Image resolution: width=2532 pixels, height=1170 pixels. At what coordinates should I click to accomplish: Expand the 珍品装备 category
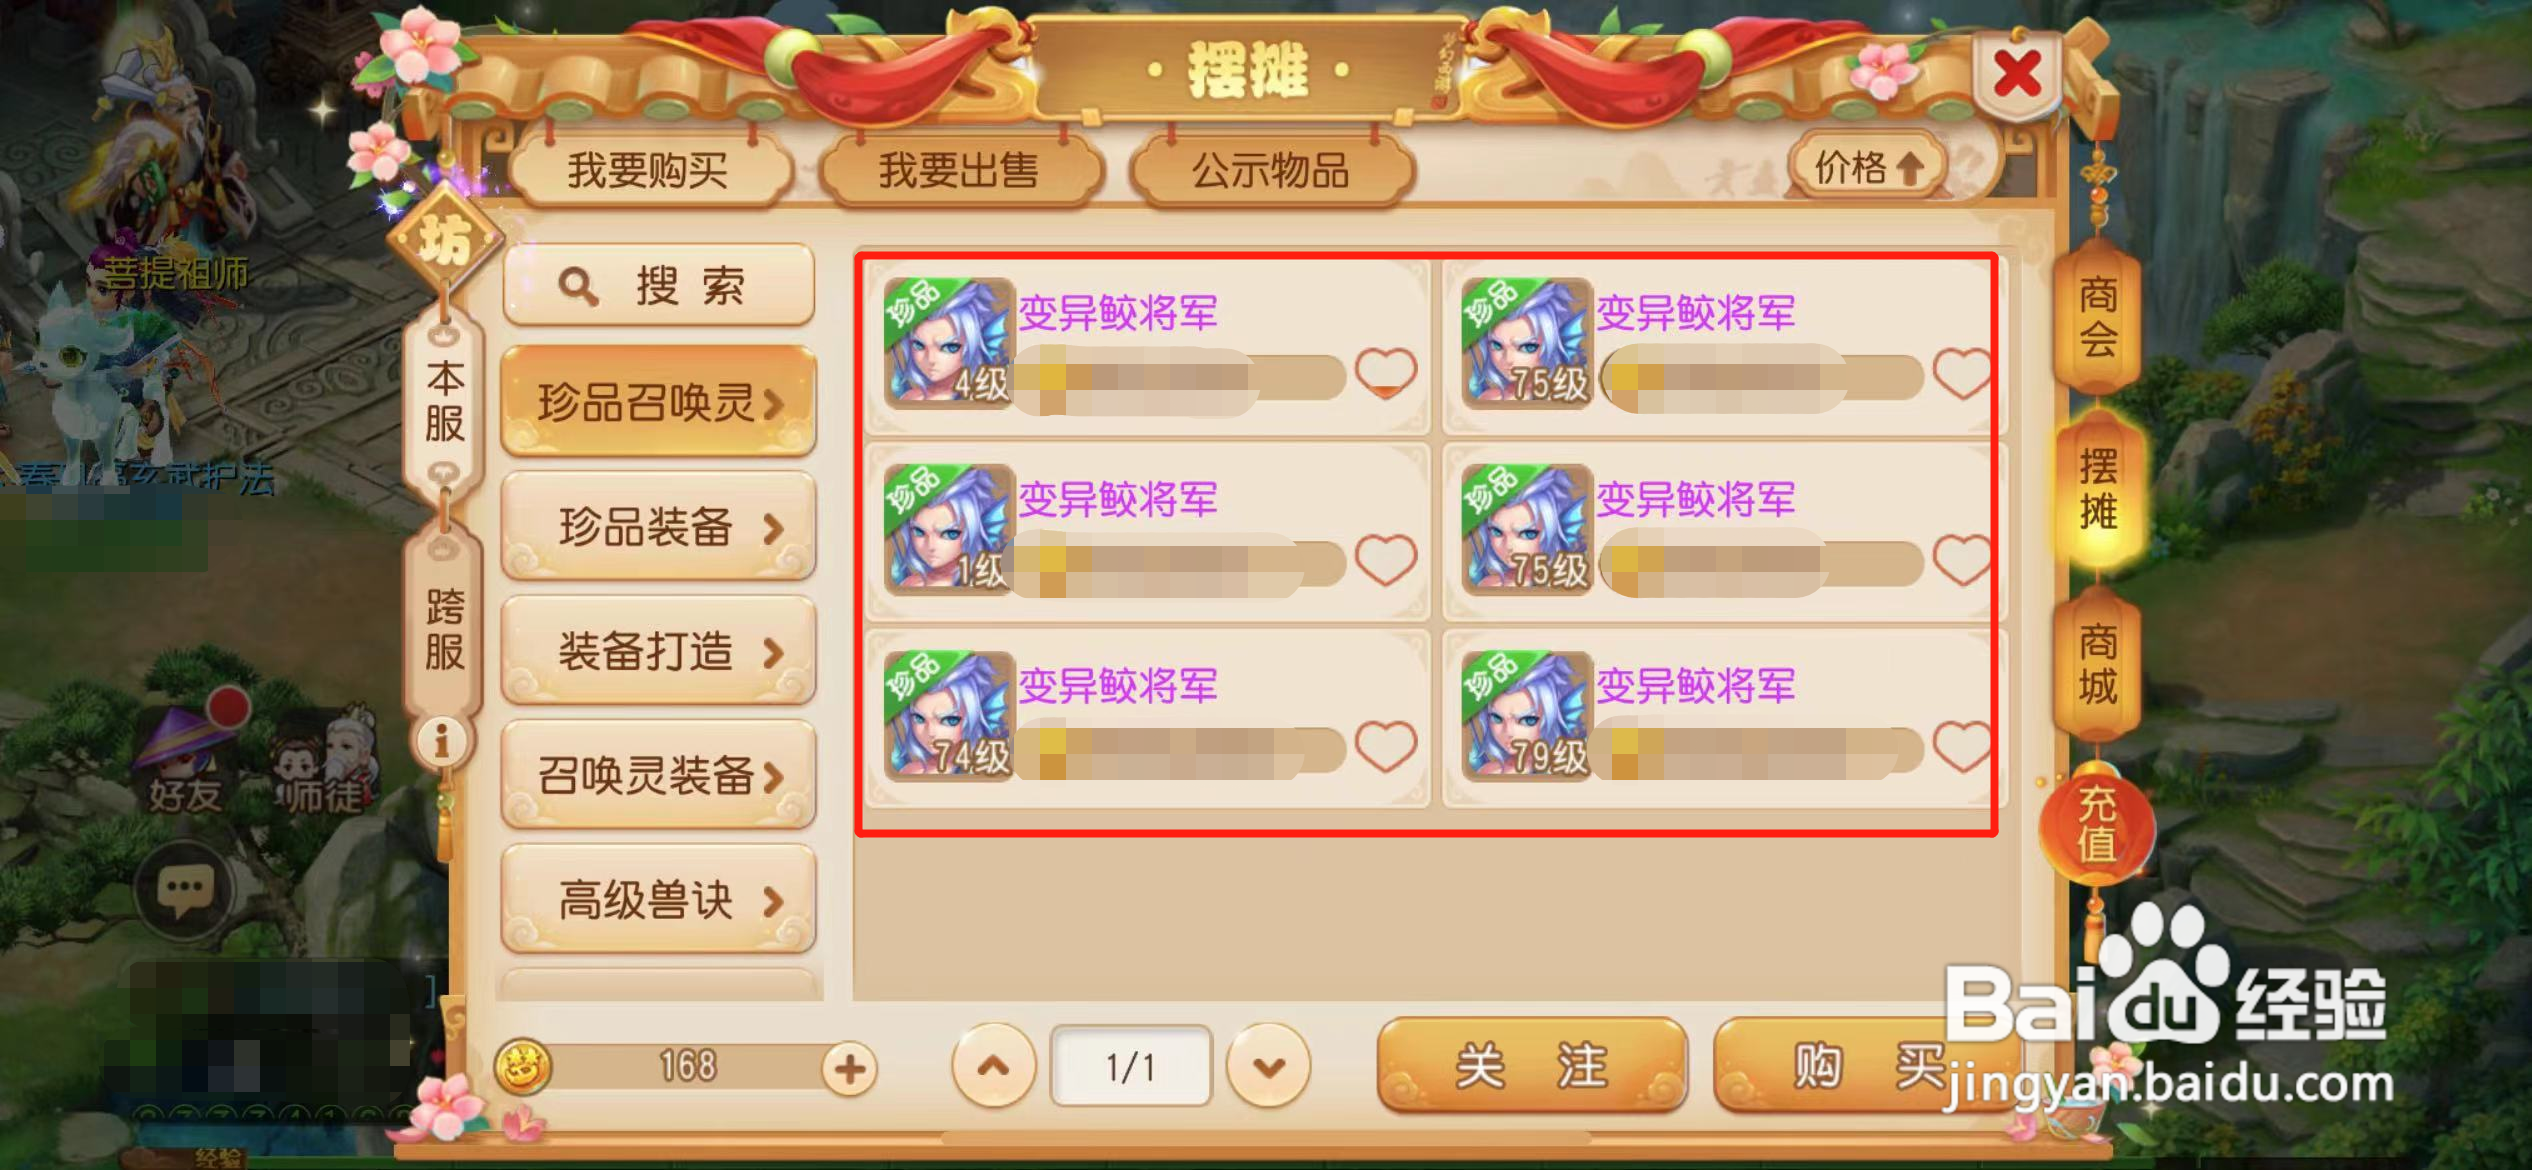tap(659, 526)
